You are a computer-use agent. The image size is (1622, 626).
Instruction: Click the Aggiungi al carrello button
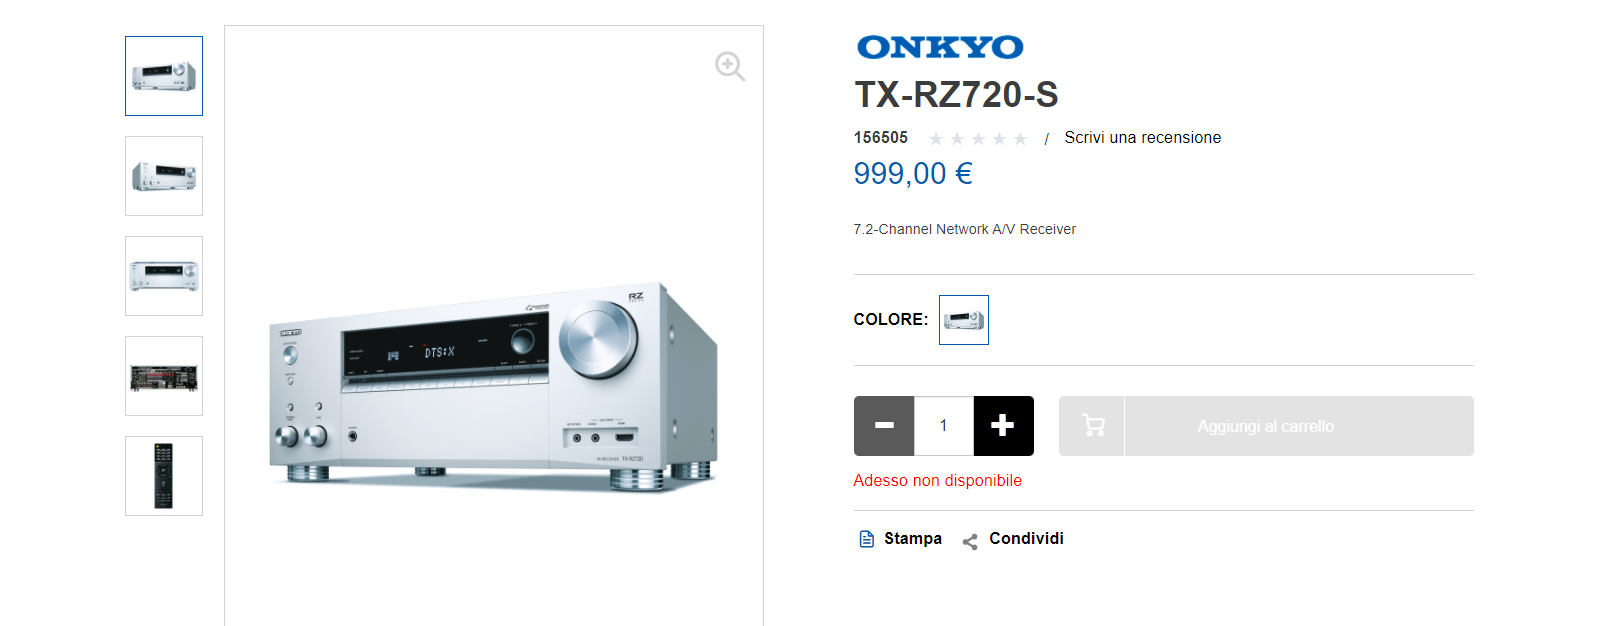(1266, 426)
